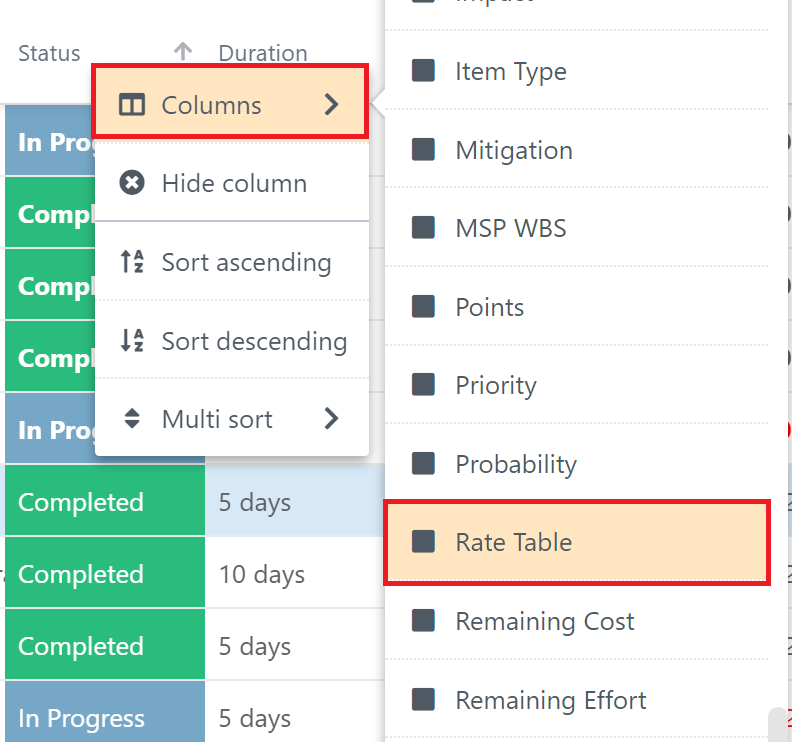Select the green Completed status cell beside 10 days
This screenshot has height=742, width=792.
click(105, 573)
